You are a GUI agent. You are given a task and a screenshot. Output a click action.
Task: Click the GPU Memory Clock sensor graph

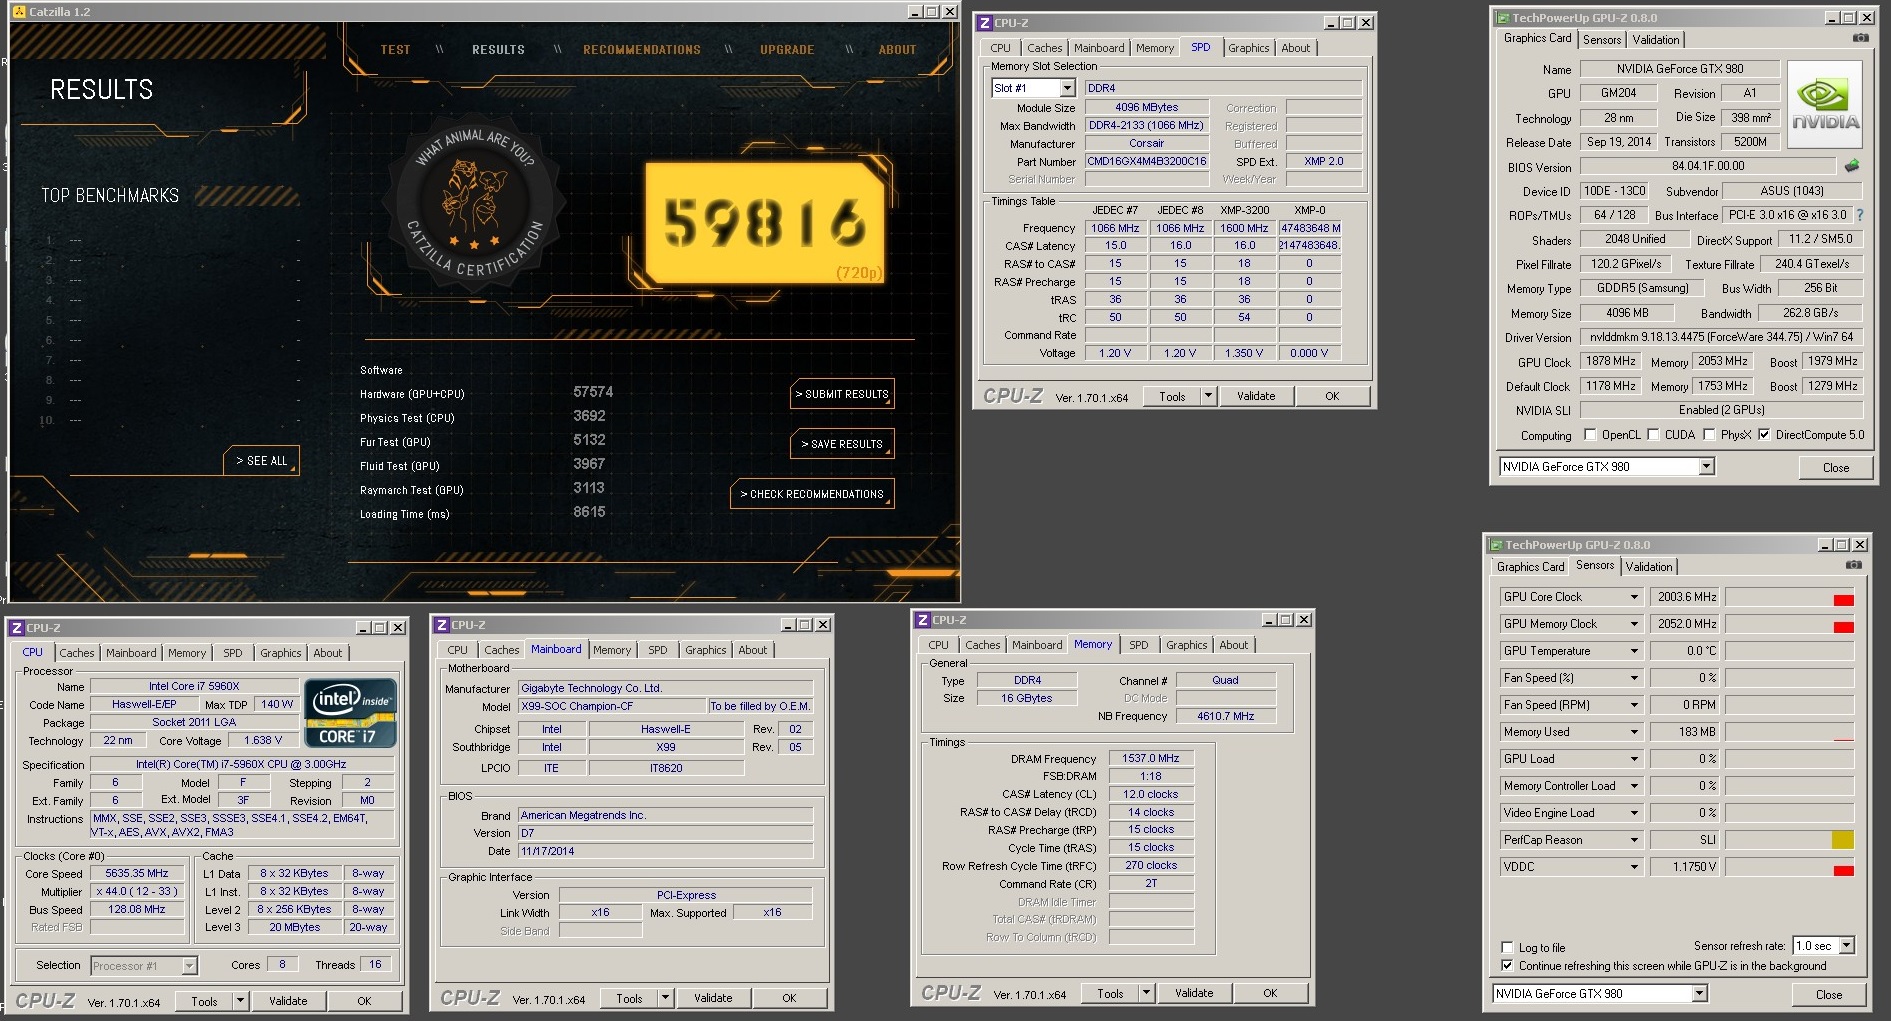(x=1790, y=624)
